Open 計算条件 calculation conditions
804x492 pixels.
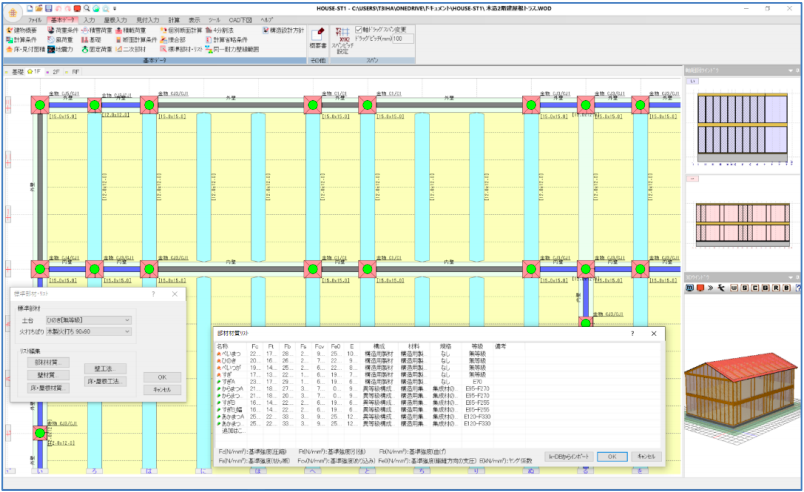(x=22, y=39)
